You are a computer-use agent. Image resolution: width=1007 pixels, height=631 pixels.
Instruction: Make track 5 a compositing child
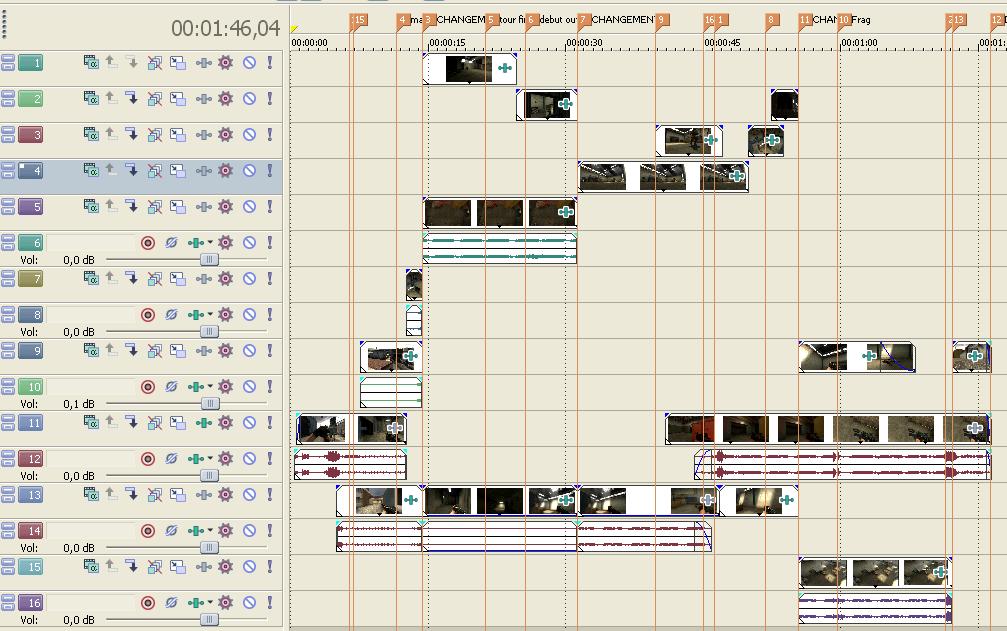pyautogui.click(x=132, y=206)
